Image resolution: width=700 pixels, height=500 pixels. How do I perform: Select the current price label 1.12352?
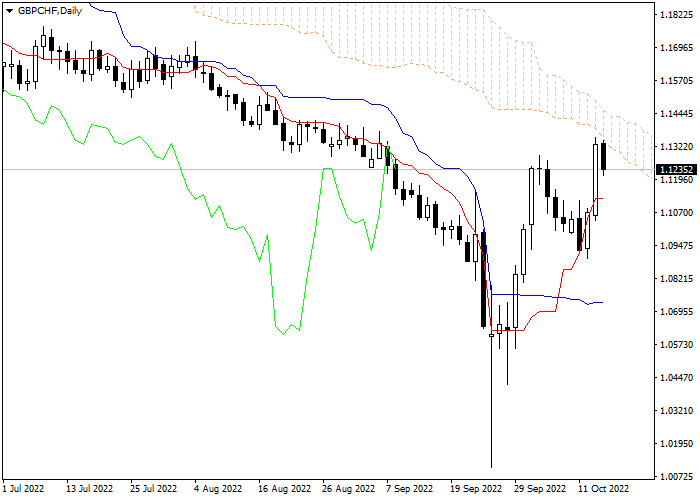[x=676, y=170]
